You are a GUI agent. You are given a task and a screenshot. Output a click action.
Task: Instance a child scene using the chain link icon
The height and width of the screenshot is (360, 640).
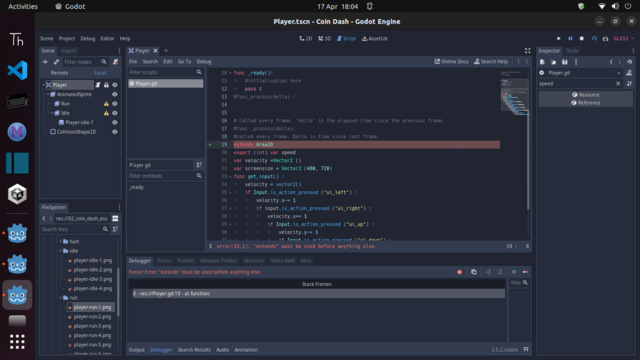[56, 62]
